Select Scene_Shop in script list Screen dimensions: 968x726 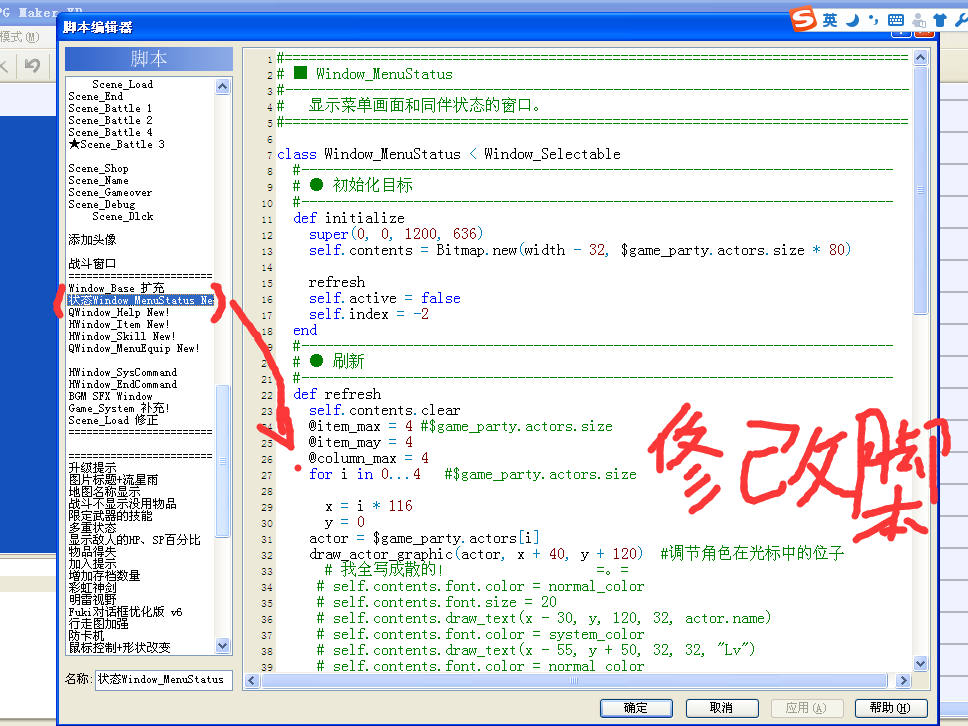pos(98,169)
